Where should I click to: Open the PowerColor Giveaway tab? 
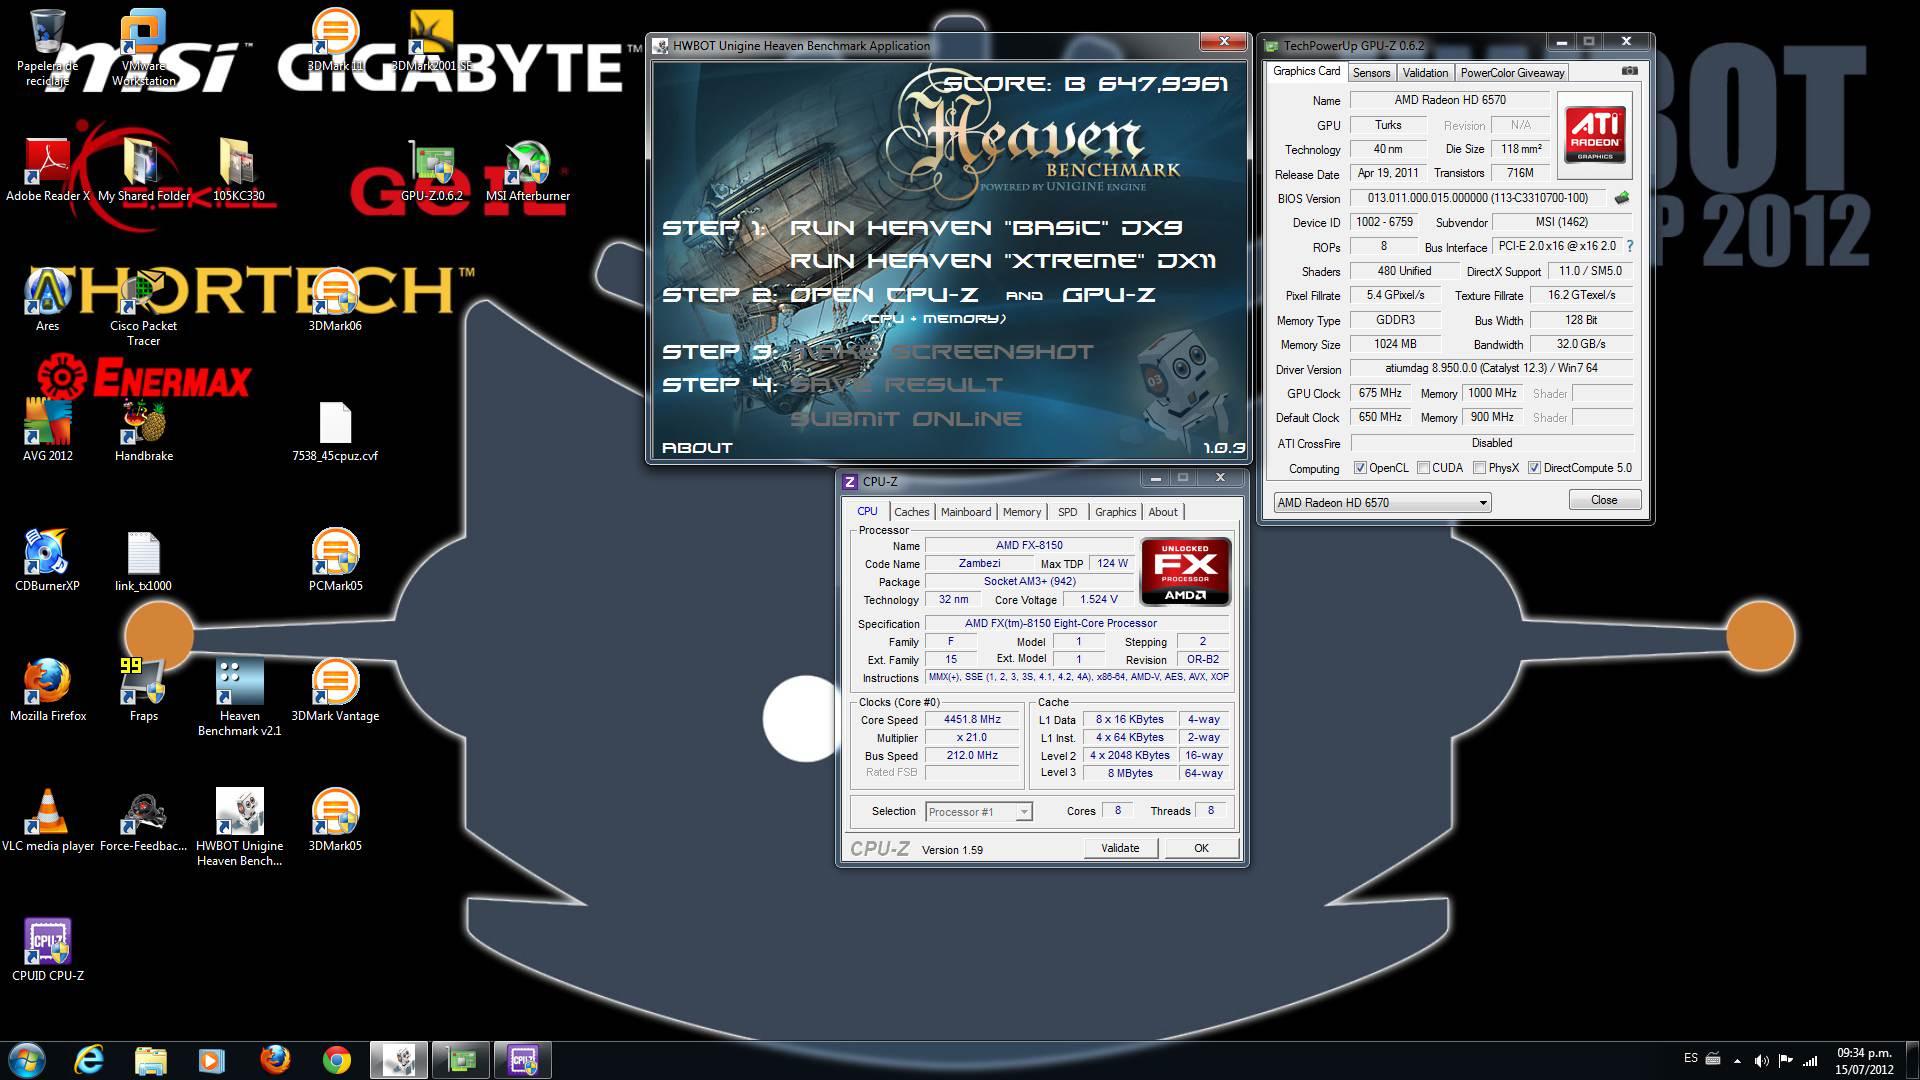(x=1511, y=73)
